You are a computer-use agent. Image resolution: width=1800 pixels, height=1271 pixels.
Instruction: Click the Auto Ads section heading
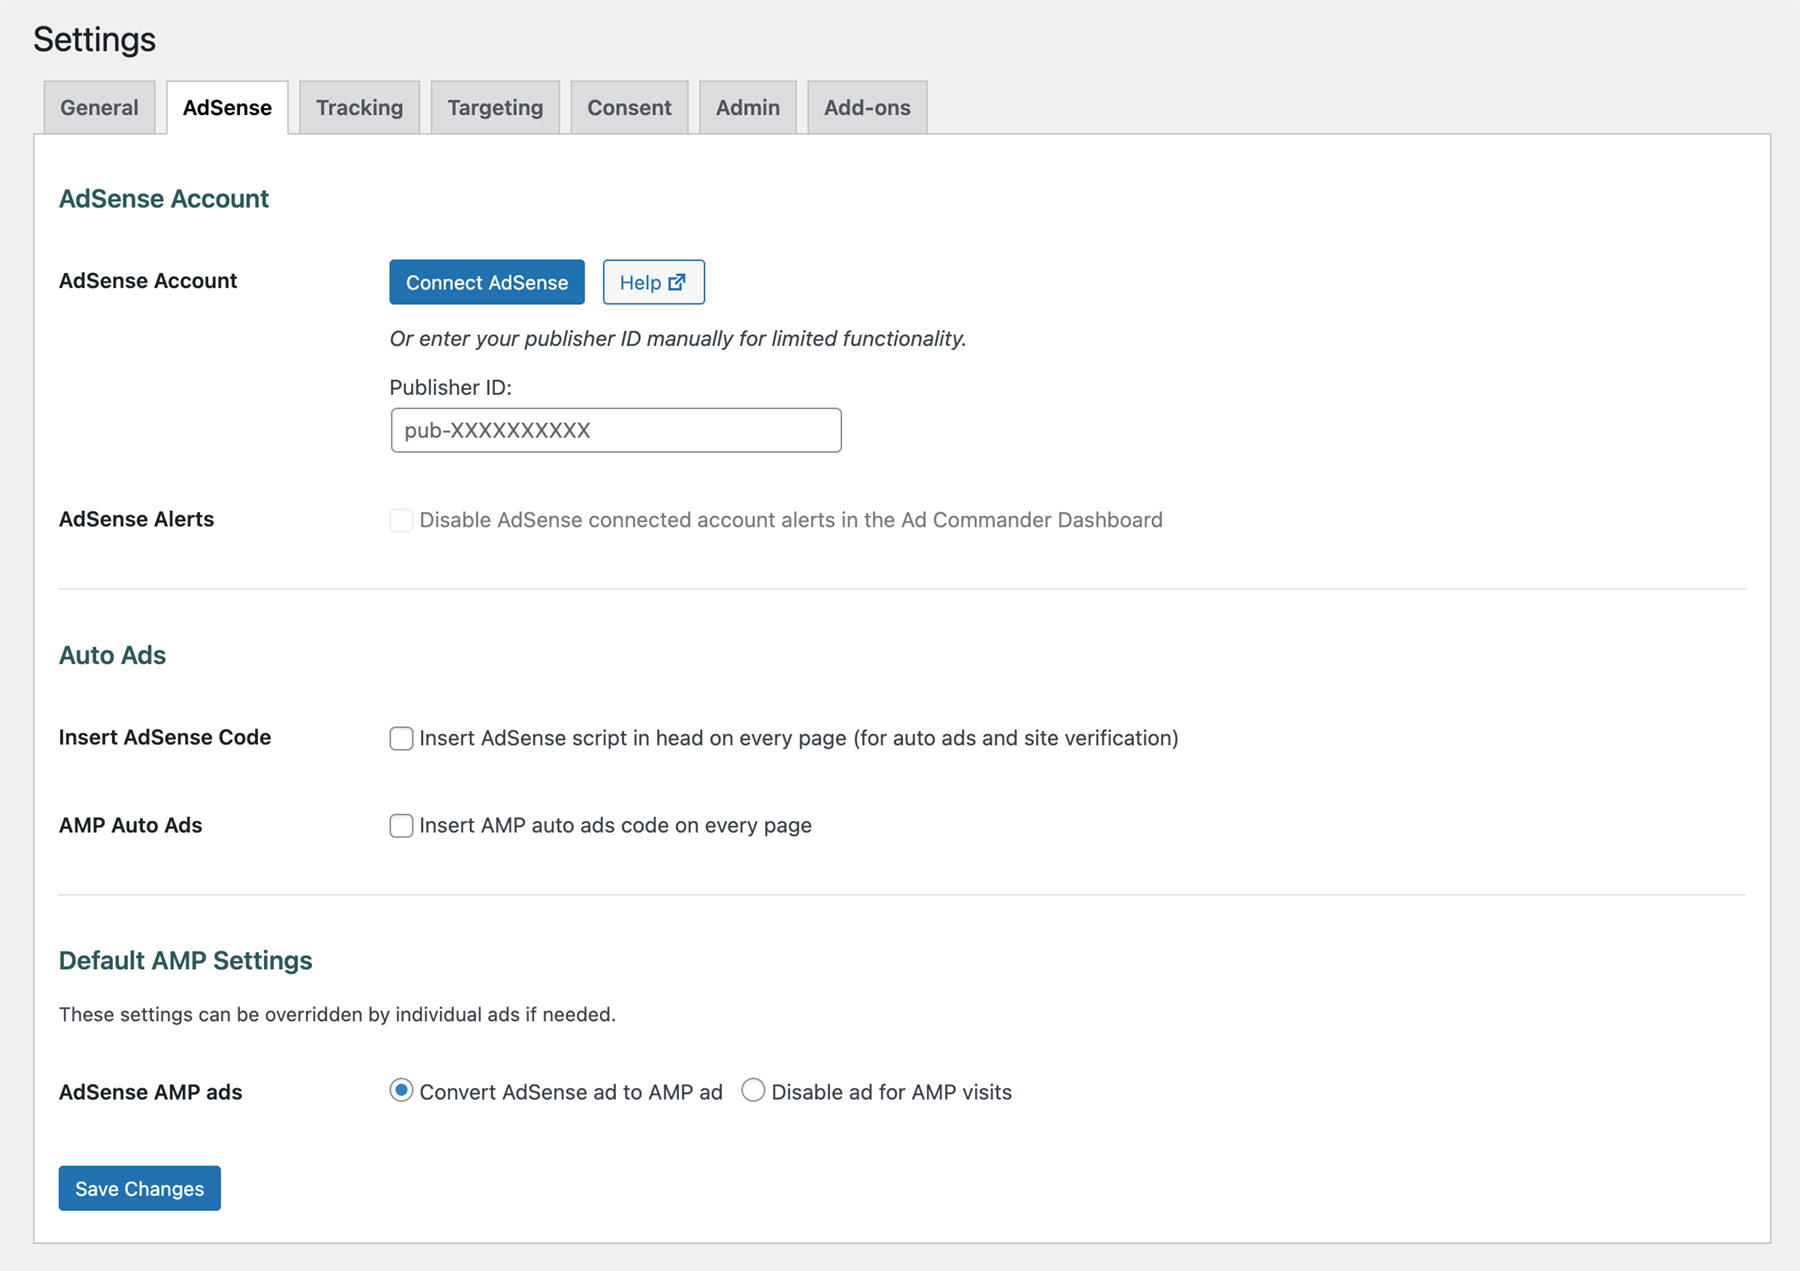pos(112,655)
